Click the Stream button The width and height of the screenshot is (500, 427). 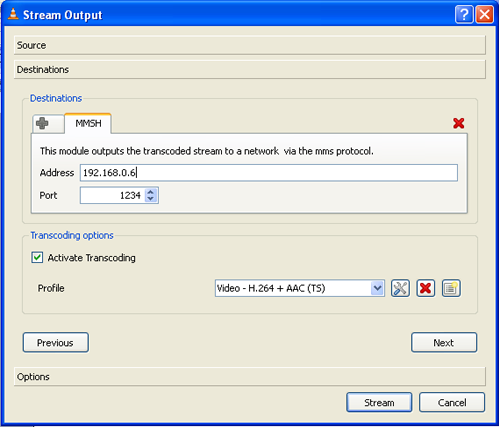pyautogui.click(x=379, y=402)
